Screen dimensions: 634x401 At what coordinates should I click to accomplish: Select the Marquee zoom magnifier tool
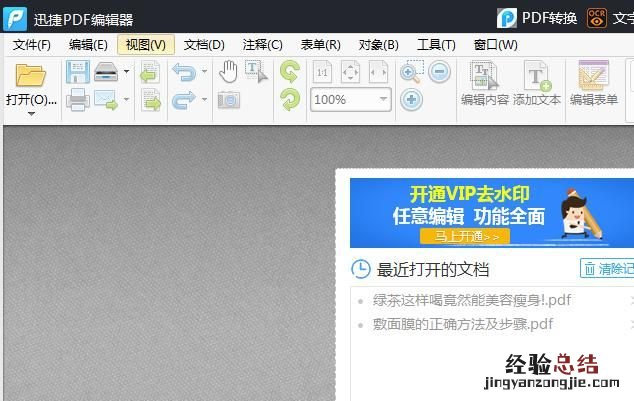[x=412, y=72]
